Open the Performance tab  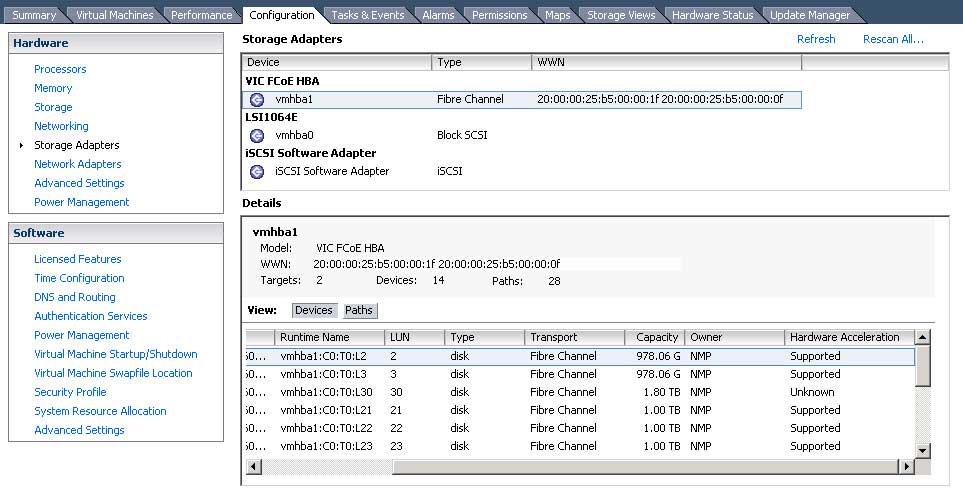pos(201,15)
